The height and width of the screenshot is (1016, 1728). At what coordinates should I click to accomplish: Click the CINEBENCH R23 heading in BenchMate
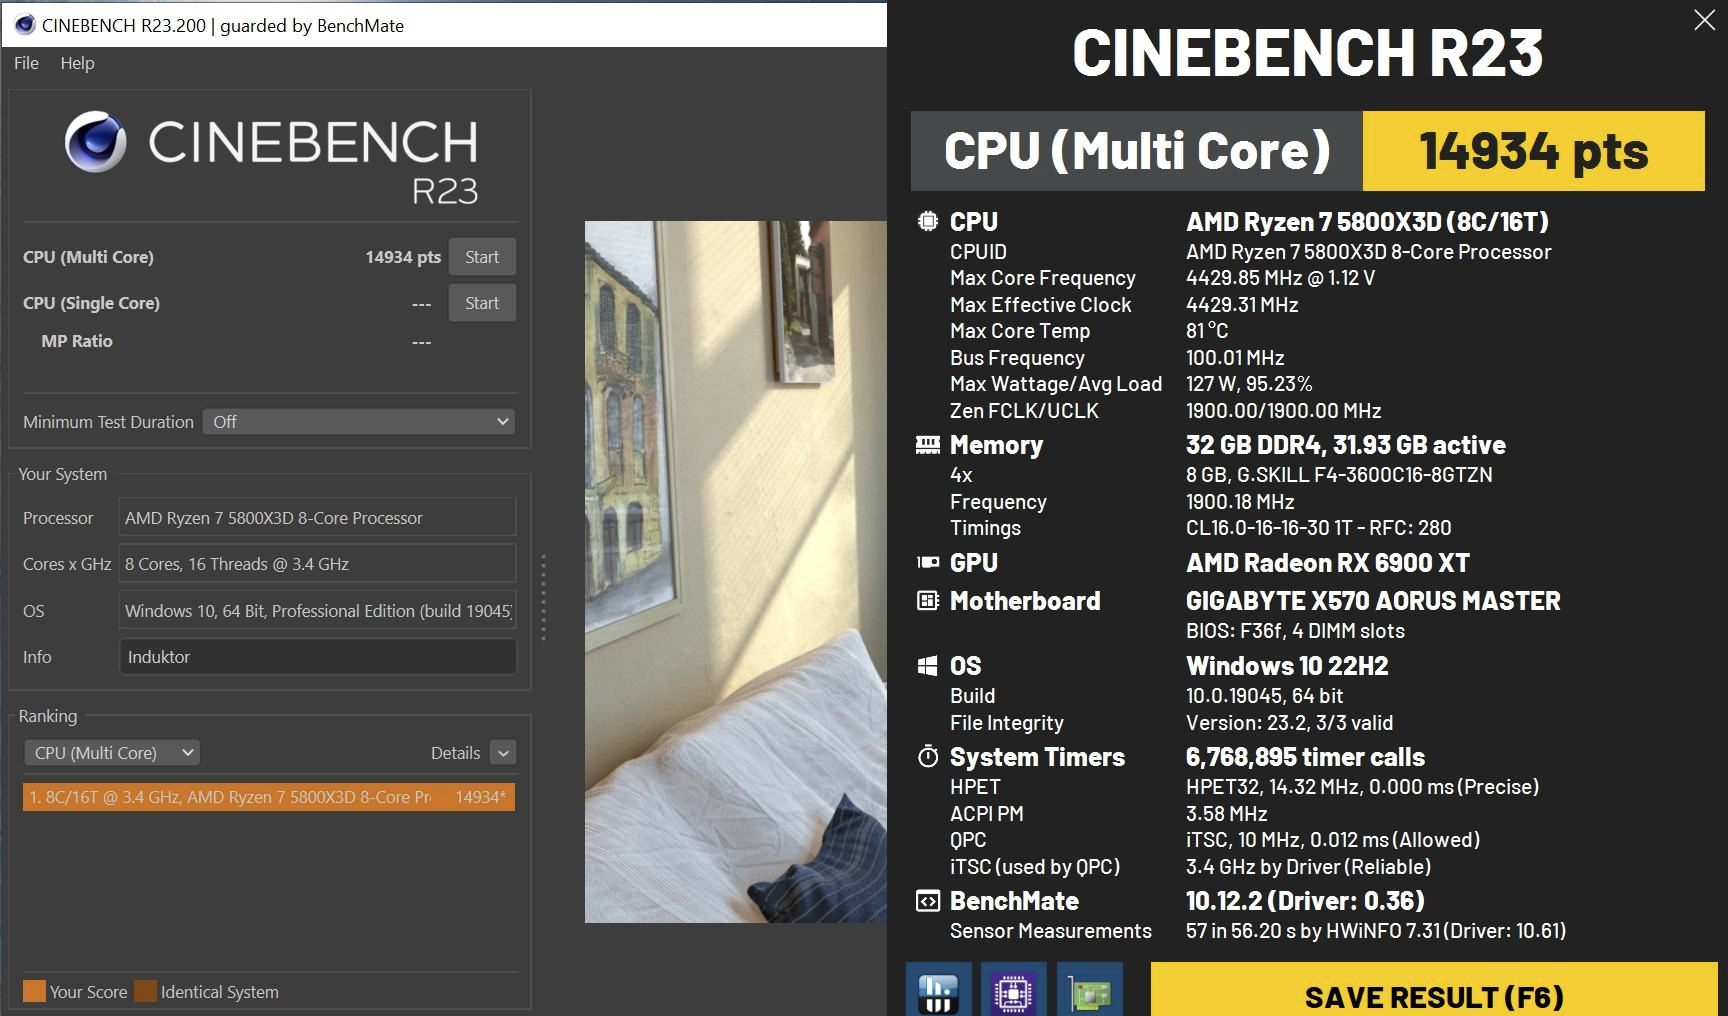click(x=1308, y=53)
